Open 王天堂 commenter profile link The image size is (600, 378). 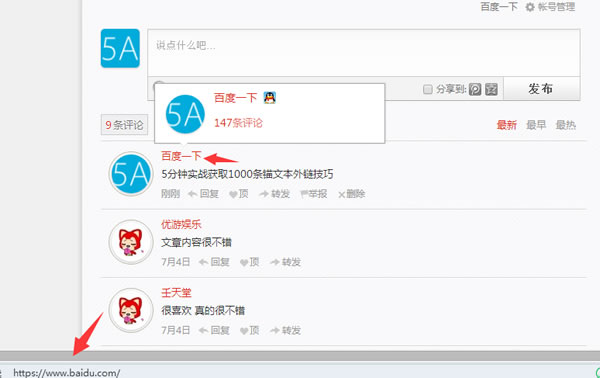(x=176, y=293)
